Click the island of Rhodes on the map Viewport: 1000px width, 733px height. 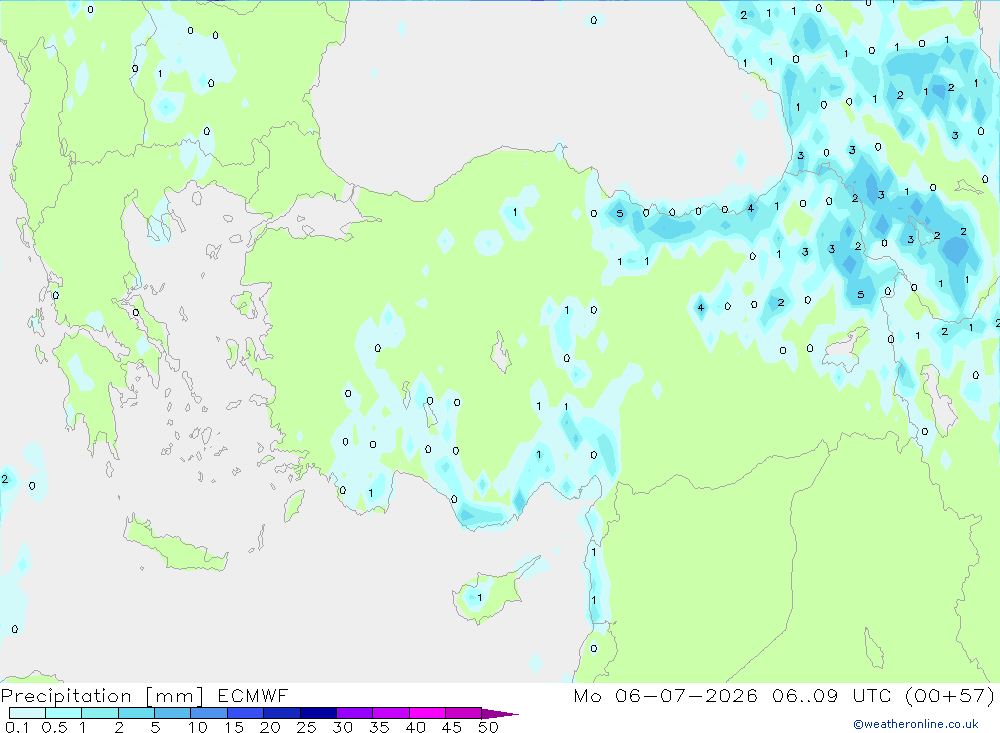coord(294,505)
